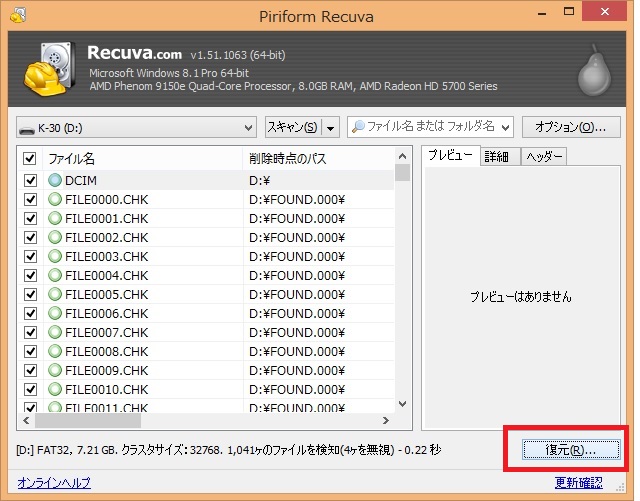Uncheck the DCIM checkbox

30,180
